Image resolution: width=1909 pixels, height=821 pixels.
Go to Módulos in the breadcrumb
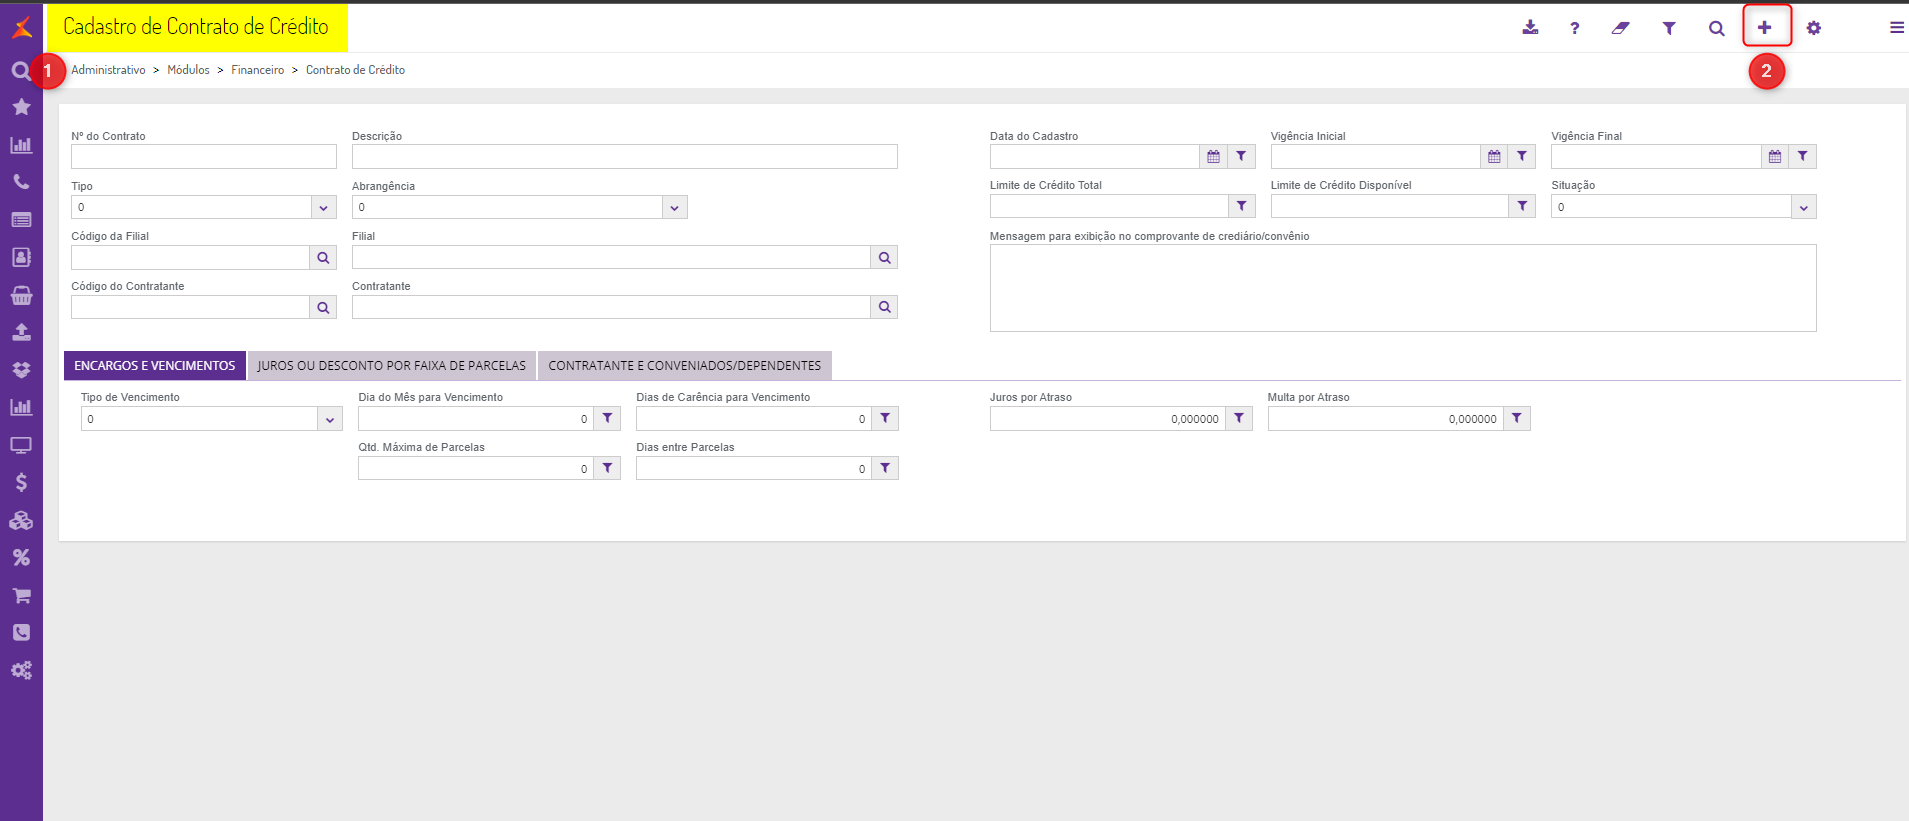coord(188,70)
